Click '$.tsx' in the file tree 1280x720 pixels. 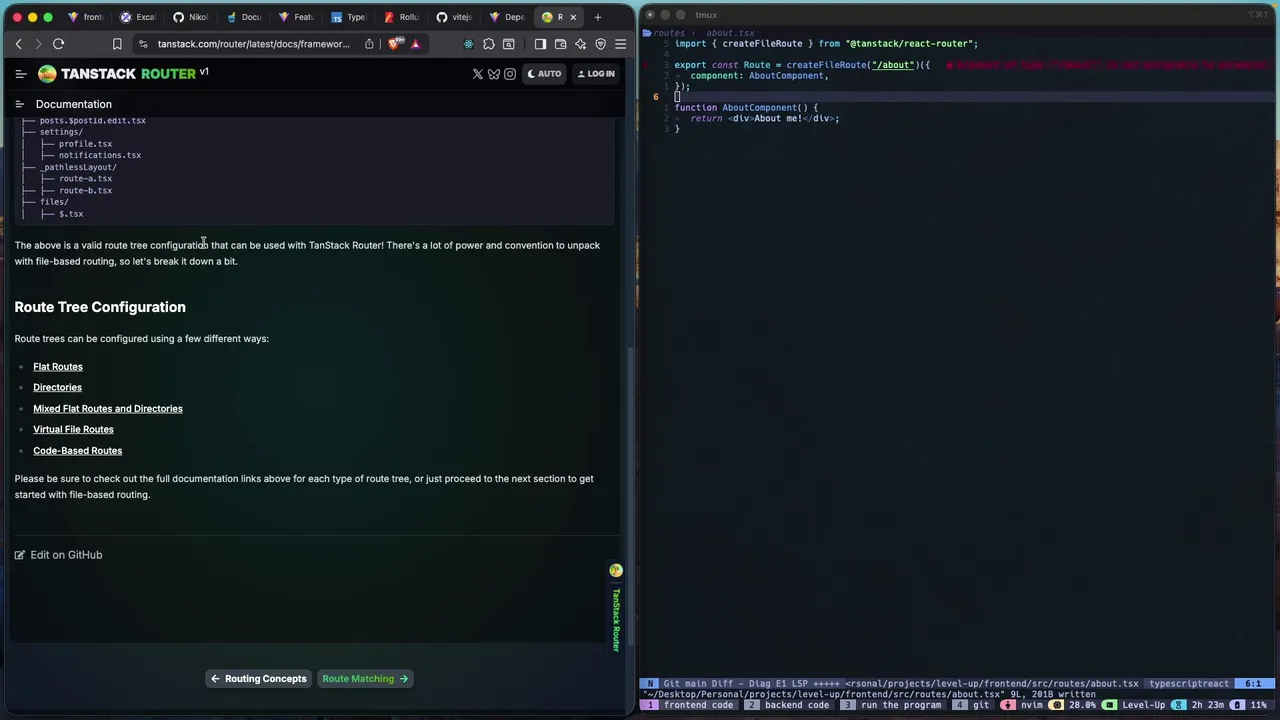(71, 214)
